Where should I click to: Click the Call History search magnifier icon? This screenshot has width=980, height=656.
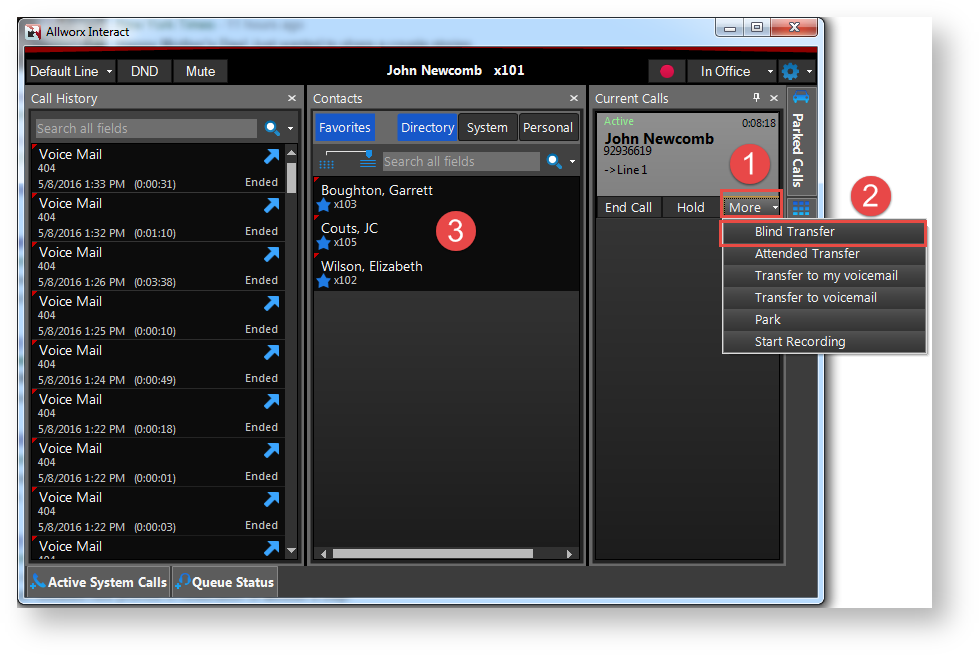[x=271, y=128]
